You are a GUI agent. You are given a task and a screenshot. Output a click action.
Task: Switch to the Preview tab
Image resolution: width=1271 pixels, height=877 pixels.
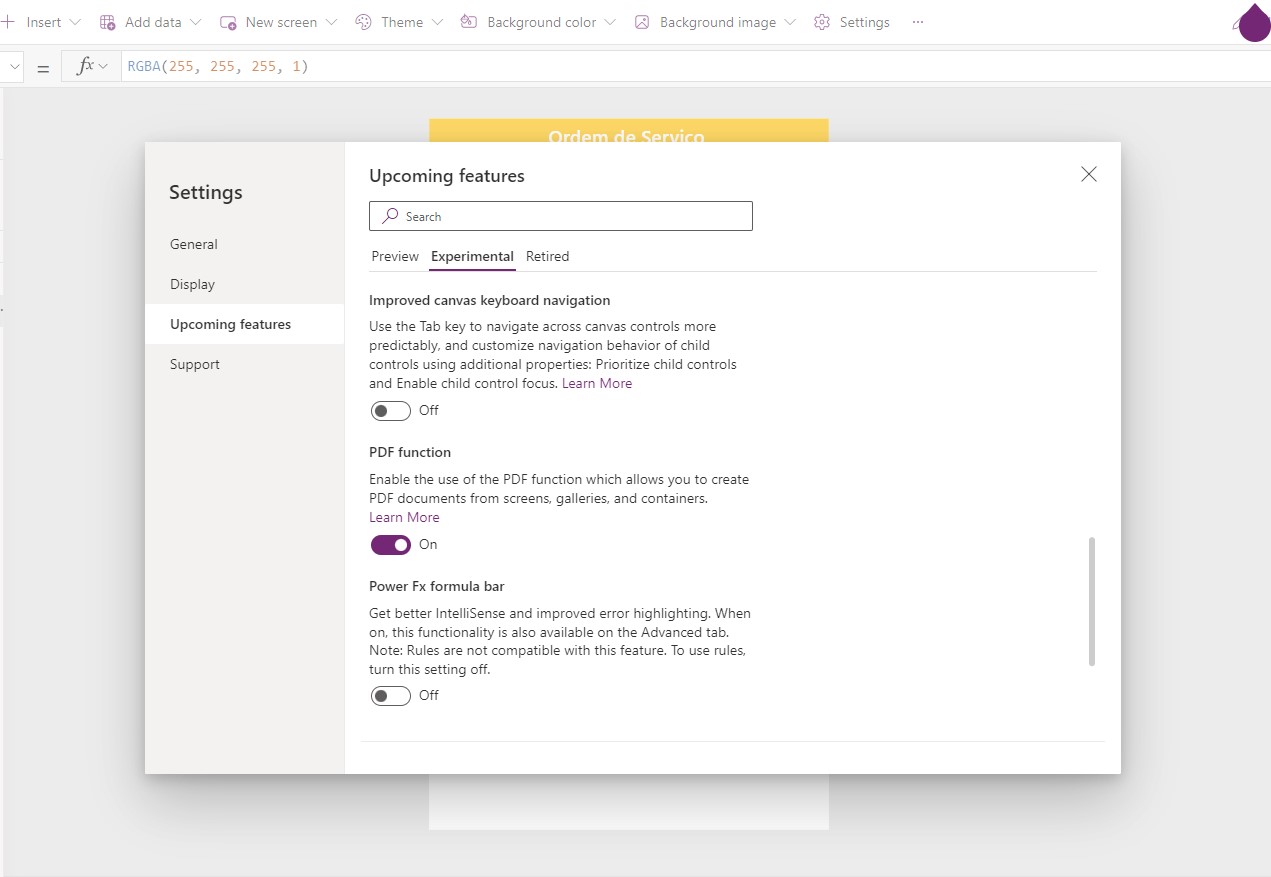[394, 256]
